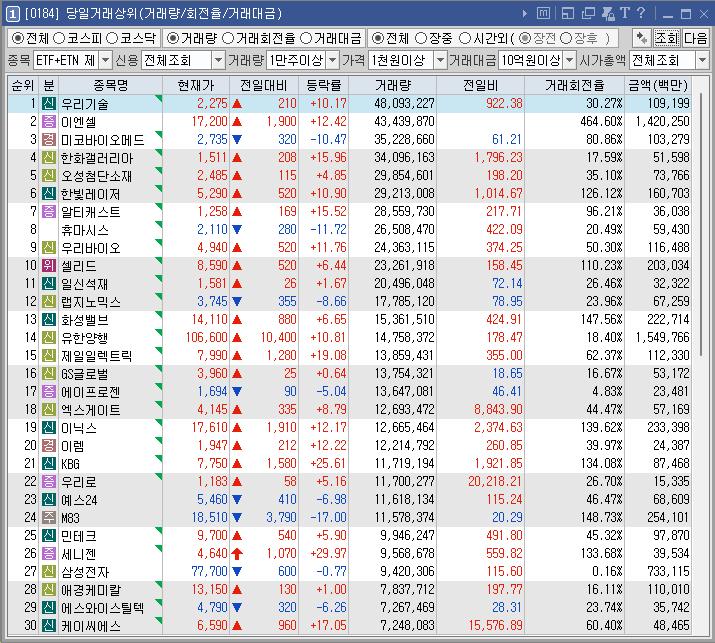715x643 pixels.
Task: Click the 증 badge on the 이엔셀 row
Action: pyautogui.click(x=49, y=121)
